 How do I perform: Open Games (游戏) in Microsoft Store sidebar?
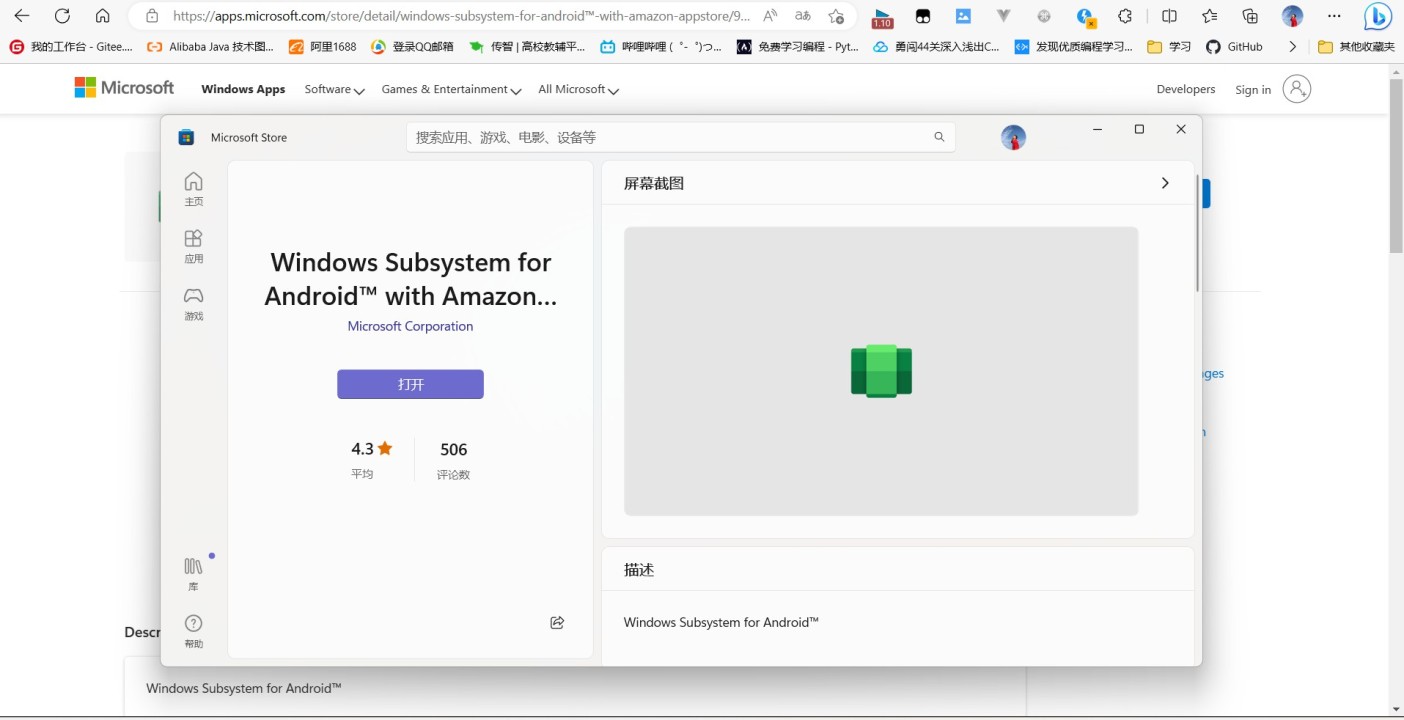click(x=194, y=303)
